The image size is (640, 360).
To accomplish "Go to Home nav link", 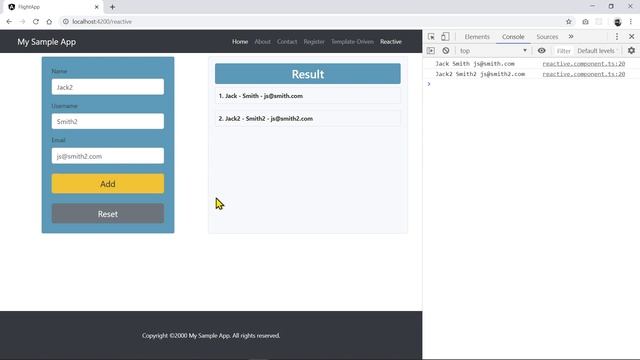I will point(240,42).
